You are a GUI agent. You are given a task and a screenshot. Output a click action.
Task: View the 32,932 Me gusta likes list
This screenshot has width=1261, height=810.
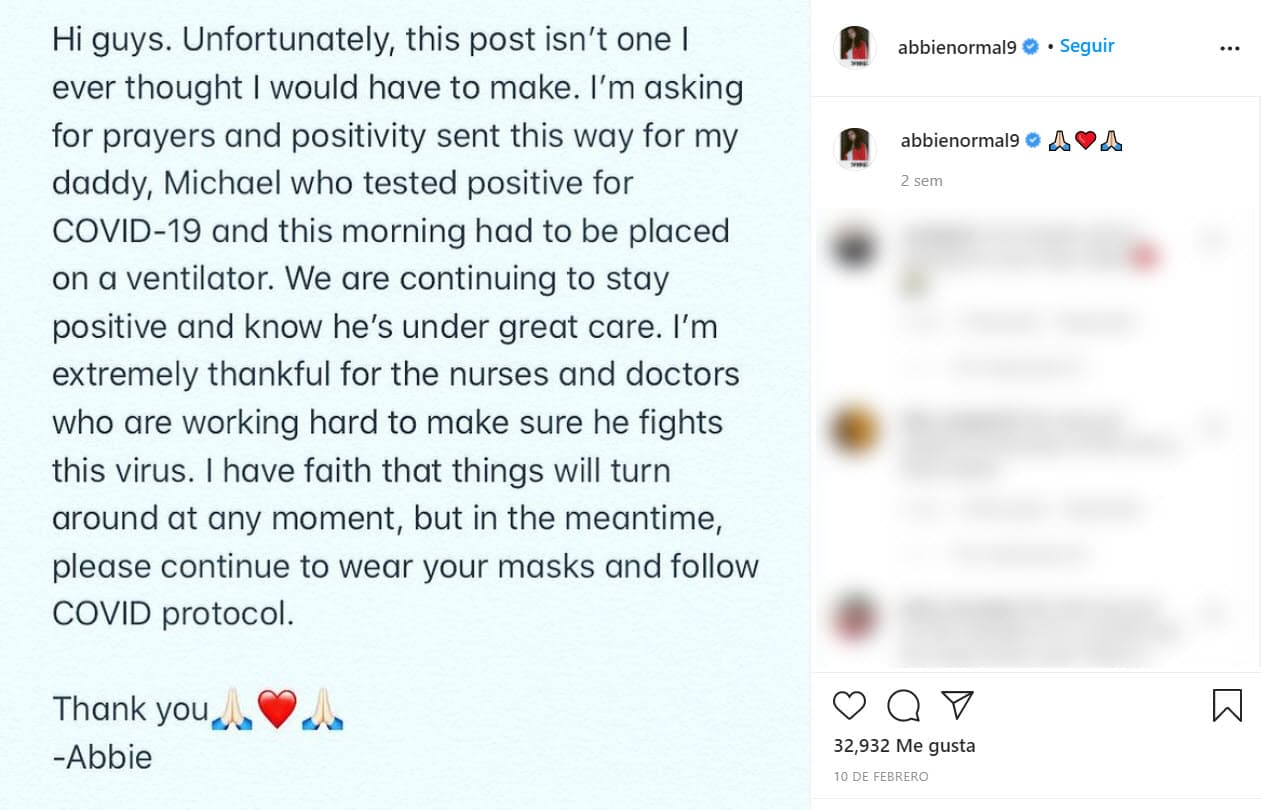pyautogui.click(x=904, y=746)
